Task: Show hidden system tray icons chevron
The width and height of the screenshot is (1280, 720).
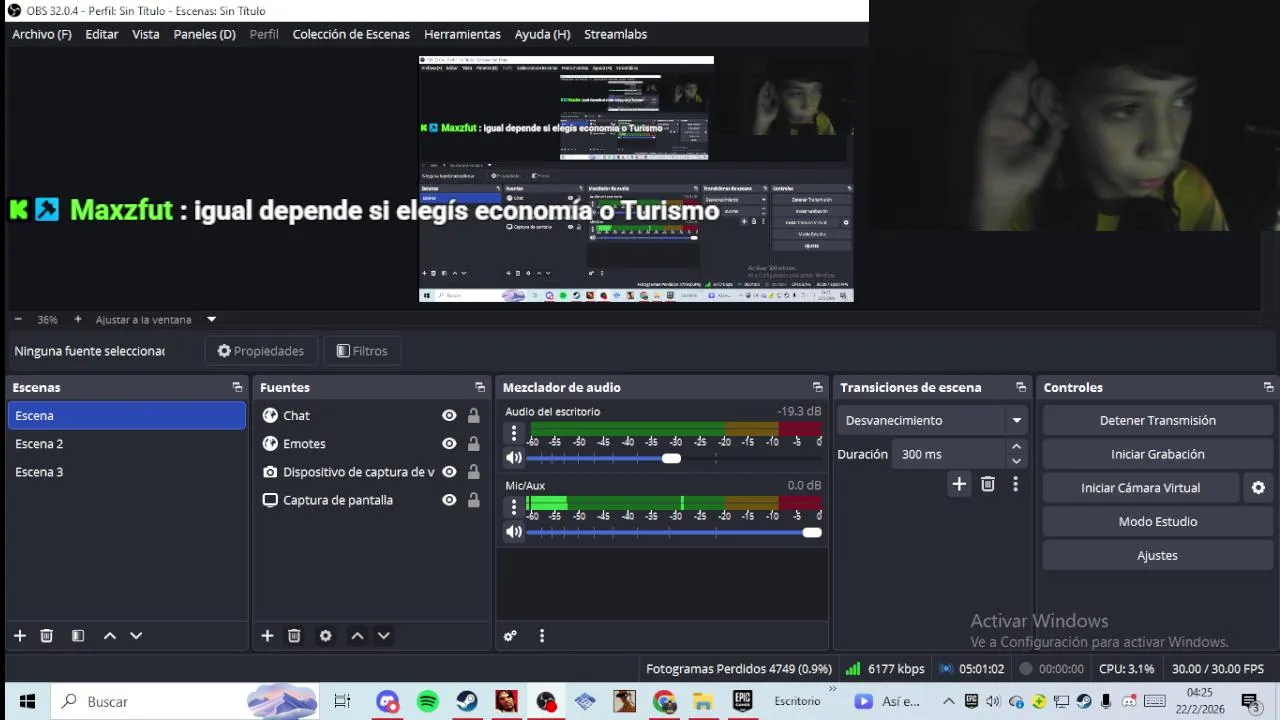Action: pyautogui.click(x=948, y=702)
